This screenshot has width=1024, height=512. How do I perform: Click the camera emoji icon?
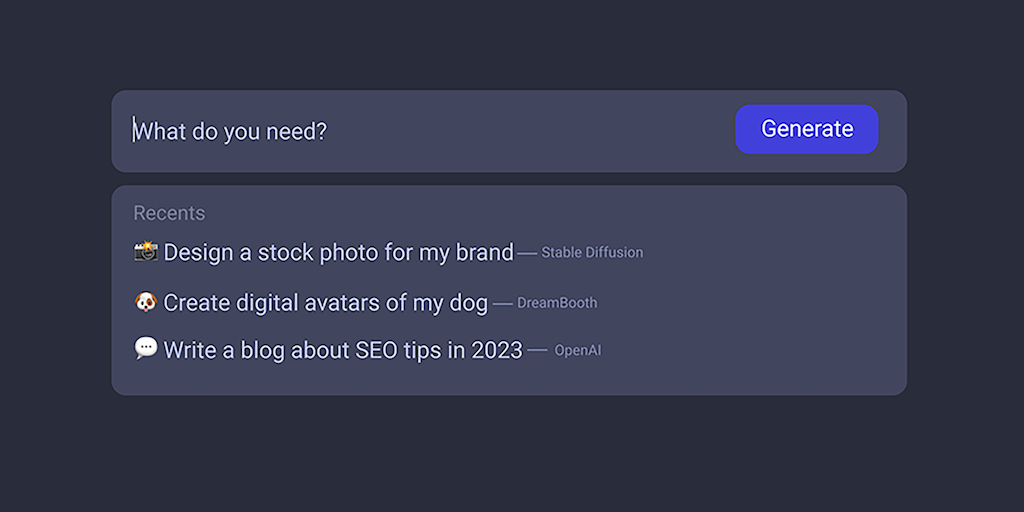[146, 251]
